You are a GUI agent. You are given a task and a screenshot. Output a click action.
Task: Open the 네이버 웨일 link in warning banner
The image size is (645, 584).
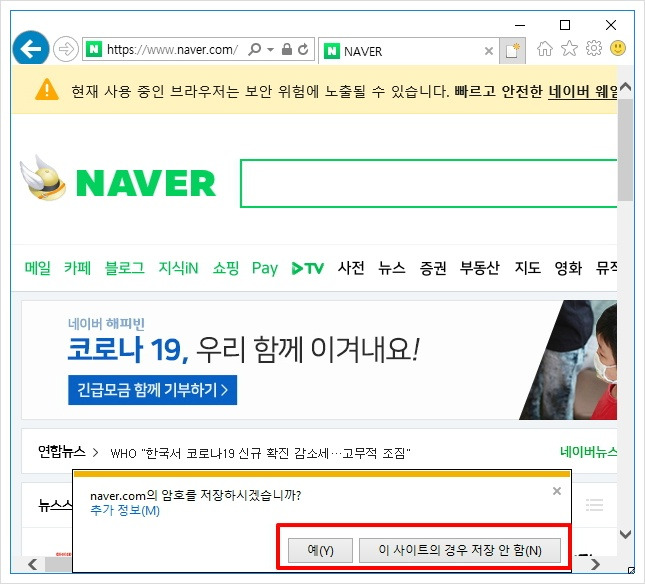582,91
